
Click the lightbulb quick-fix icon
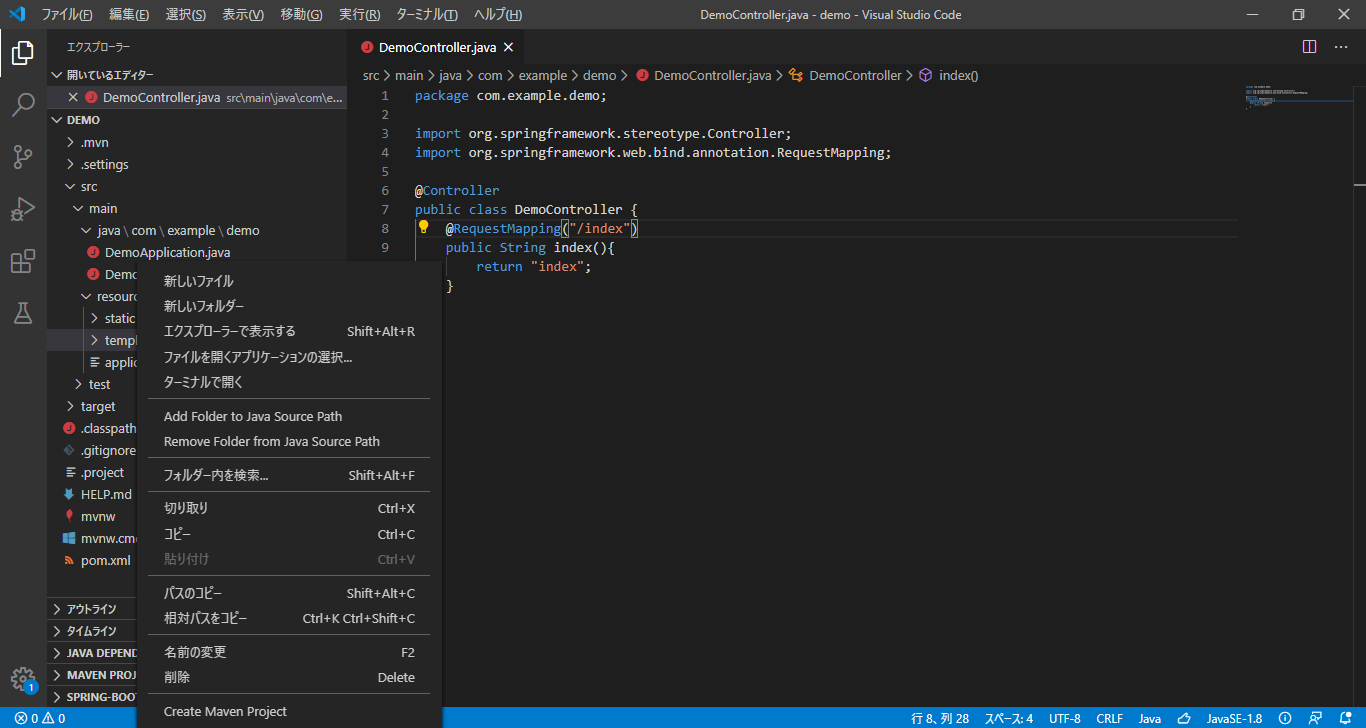[x=423, y=227]
